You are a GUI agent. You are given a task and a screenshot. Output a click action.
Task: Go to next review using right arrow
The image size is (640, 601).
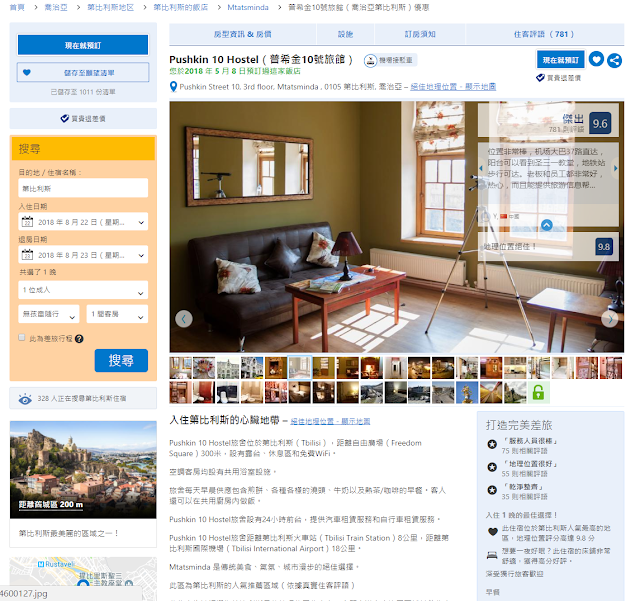click(616, 168)
